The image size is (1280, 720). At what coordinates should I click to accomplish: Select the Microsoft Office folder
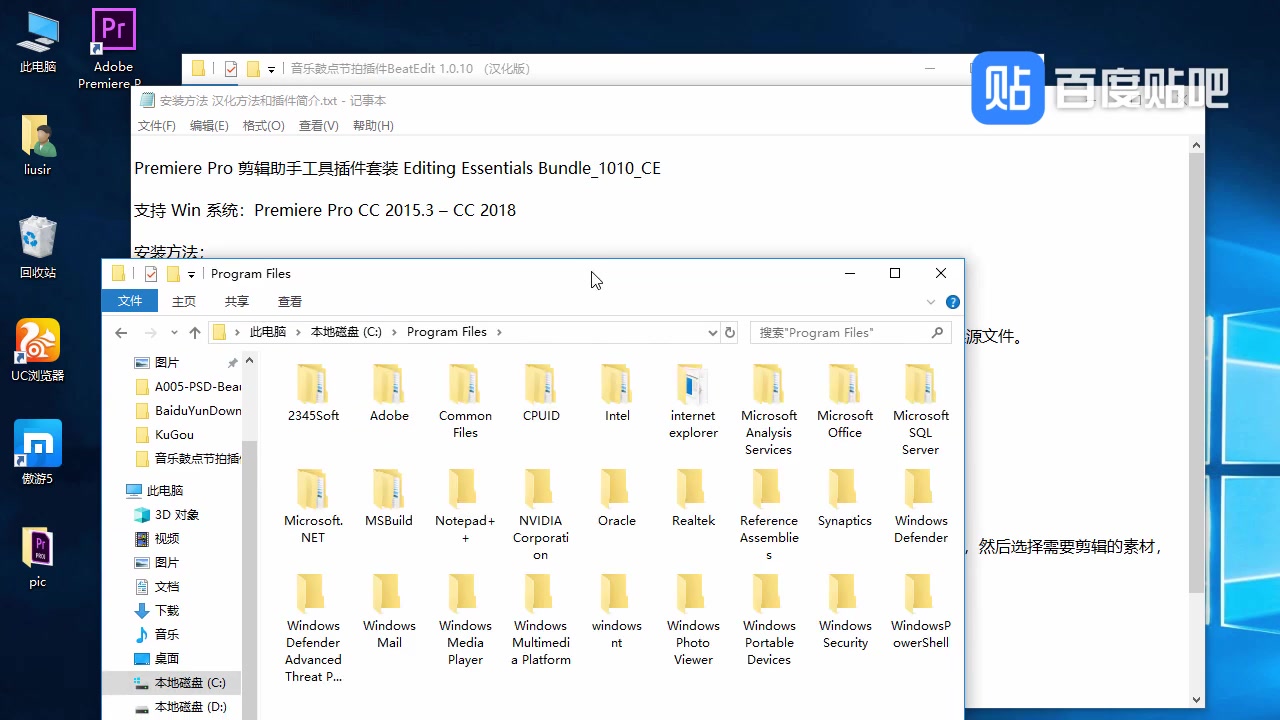[845, 402]
